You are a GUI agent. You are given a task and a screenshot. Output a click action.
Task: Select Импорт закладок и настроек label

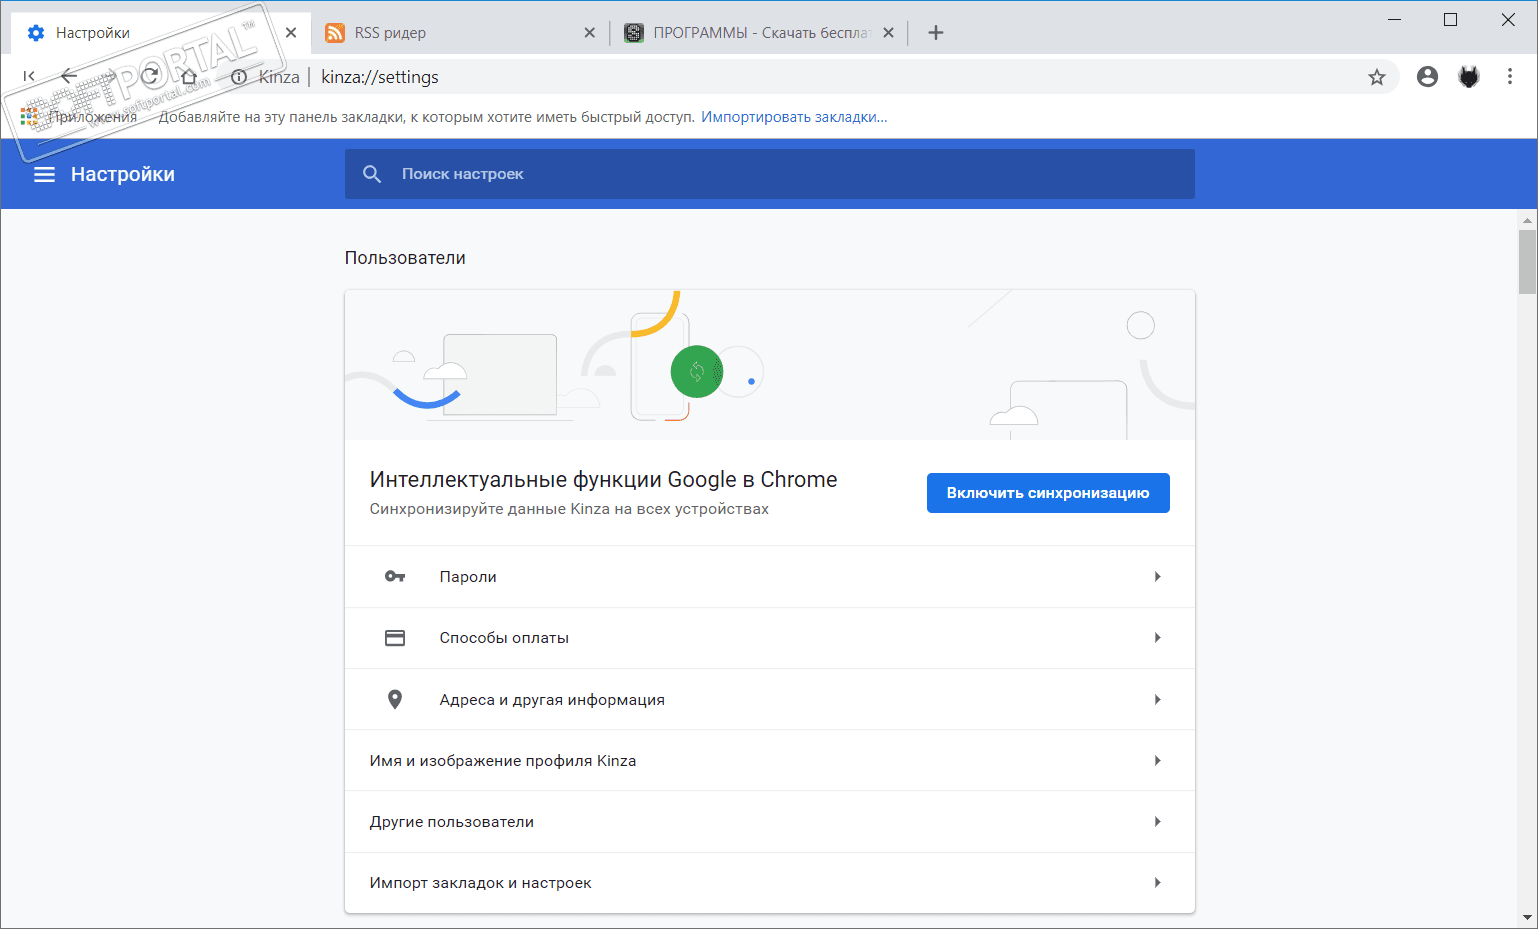pos(481,883)
